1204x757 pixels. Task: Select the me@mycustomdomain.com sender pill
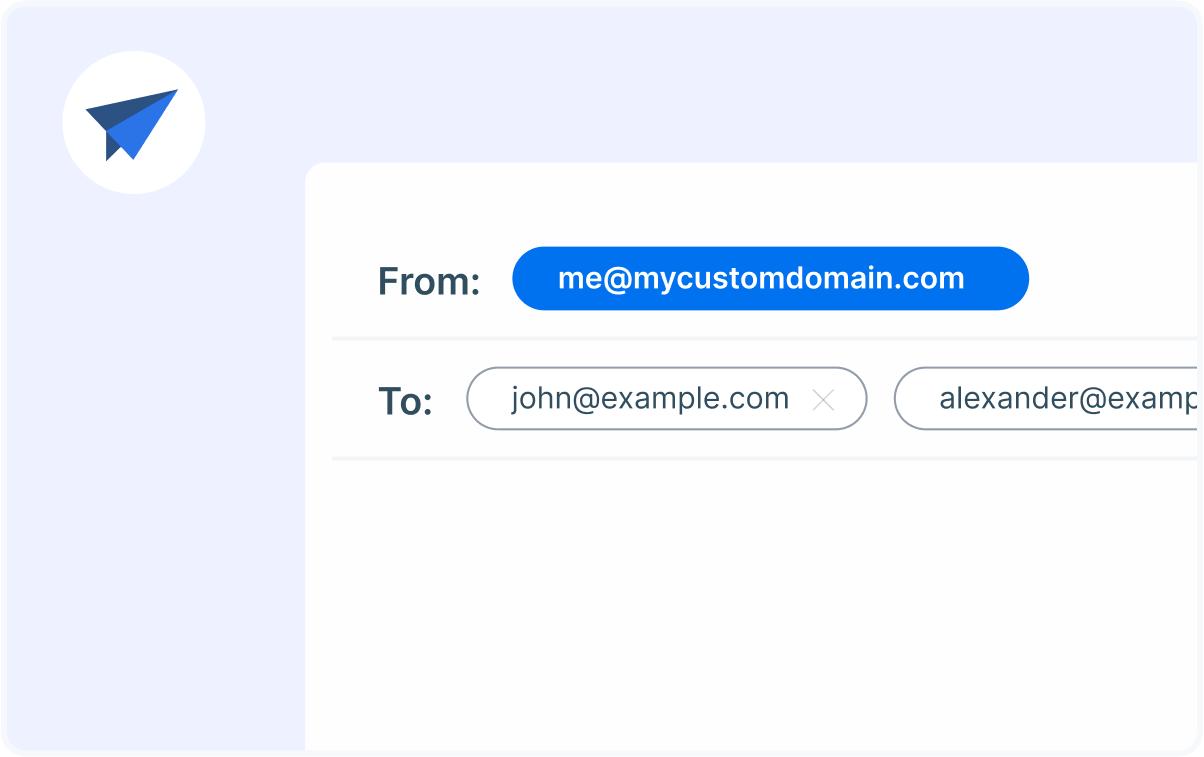point(769,278)
